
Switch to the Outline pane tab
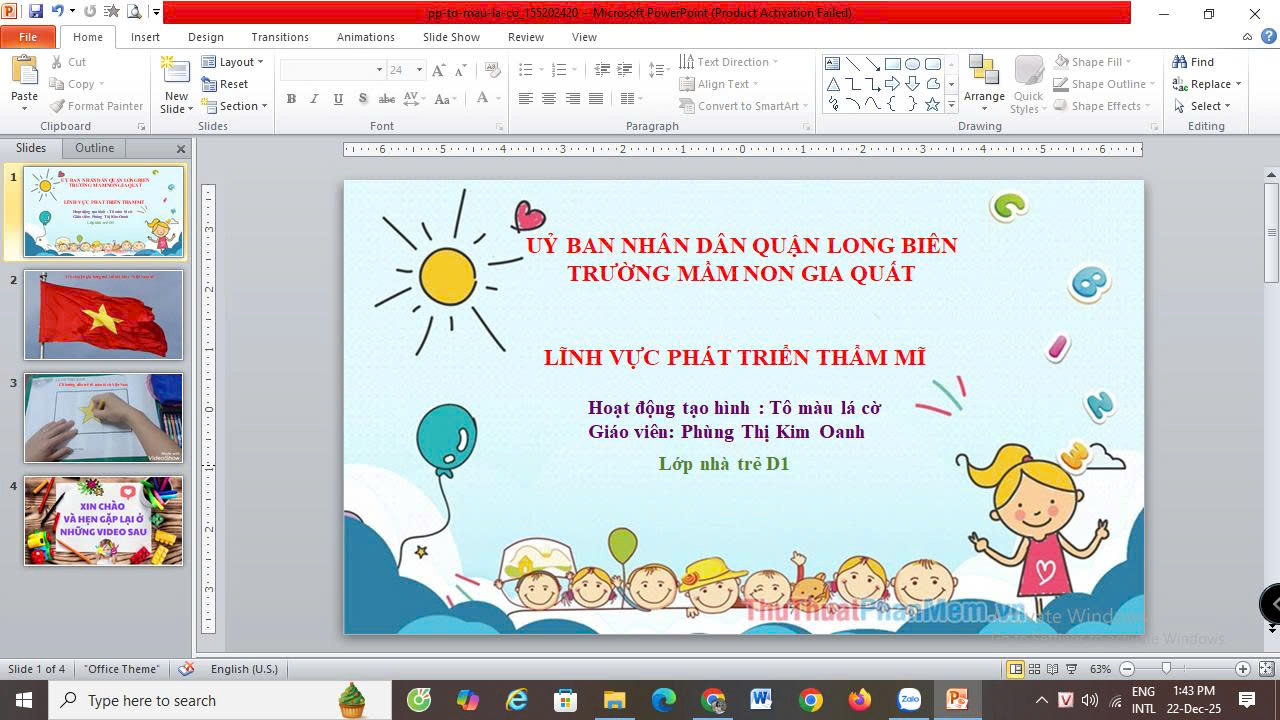(x=95, y=148)
